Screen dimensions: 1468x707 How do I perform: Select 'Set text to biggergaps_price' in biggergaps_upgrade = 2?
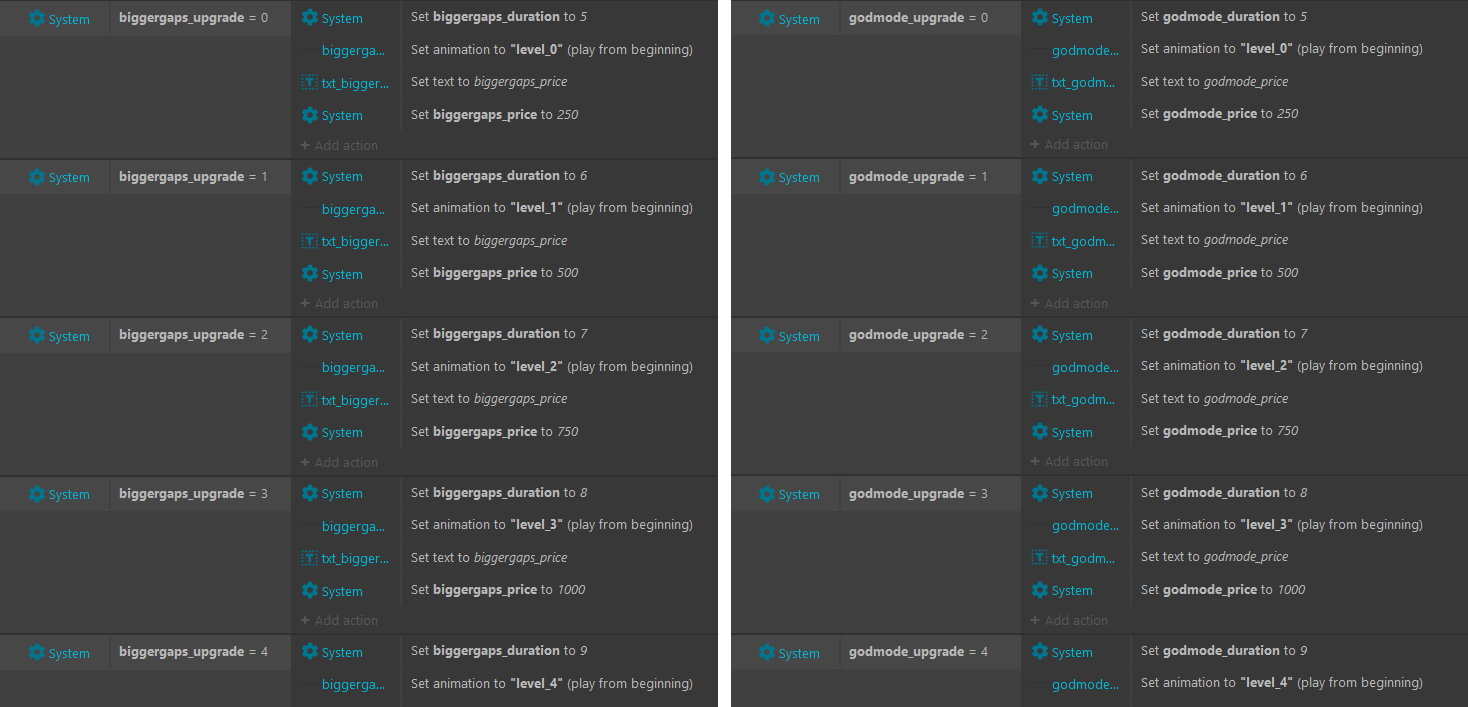(489, 399)
